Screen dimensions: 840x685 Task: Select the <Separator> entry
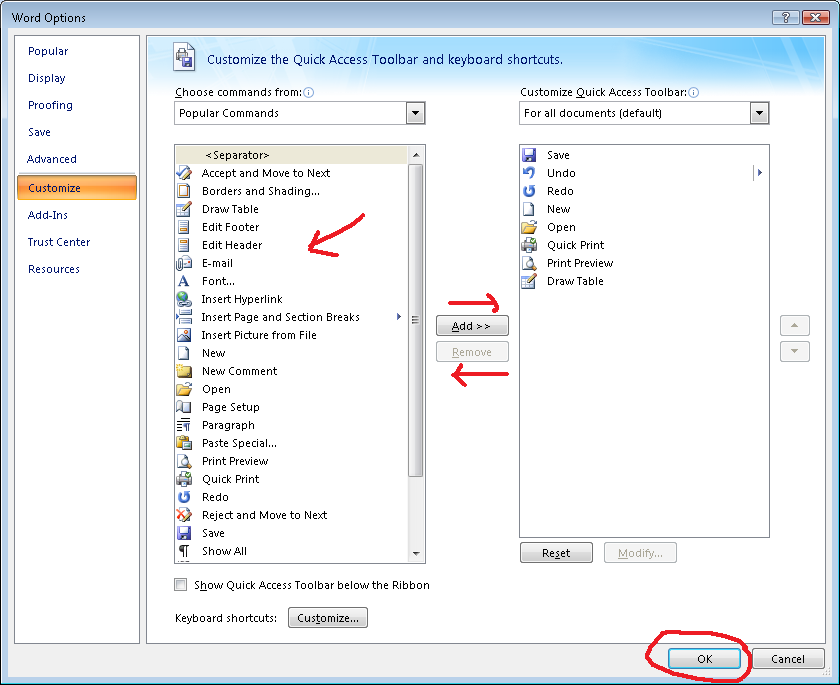tap(291, 155)
